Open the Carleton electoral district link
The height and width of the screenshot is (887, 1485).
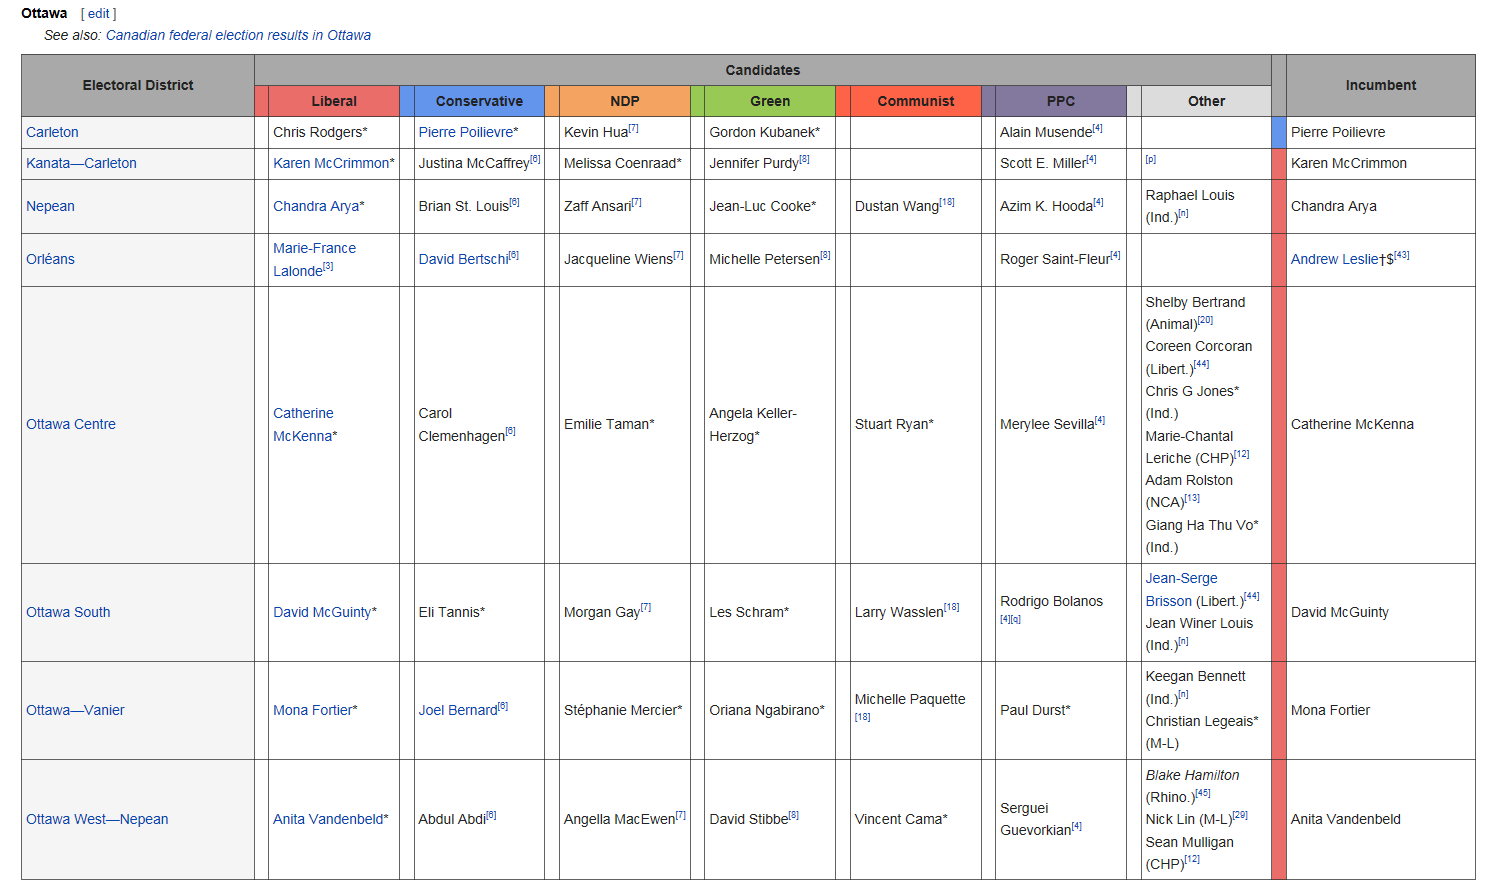coord(52,132)
